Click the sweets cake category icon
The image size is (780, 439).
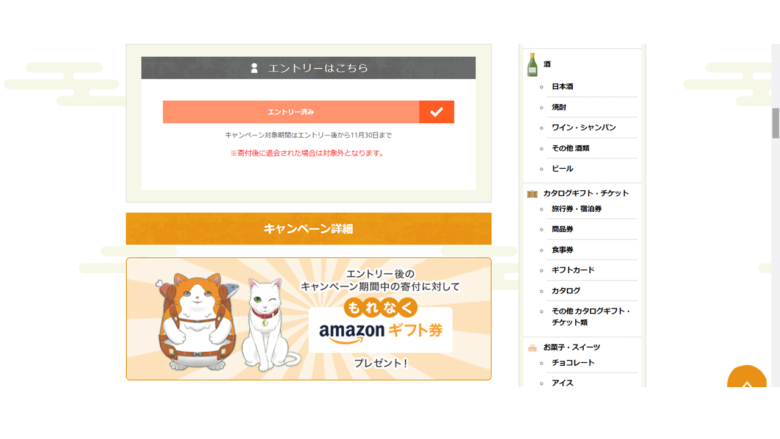tap(532, 348)
